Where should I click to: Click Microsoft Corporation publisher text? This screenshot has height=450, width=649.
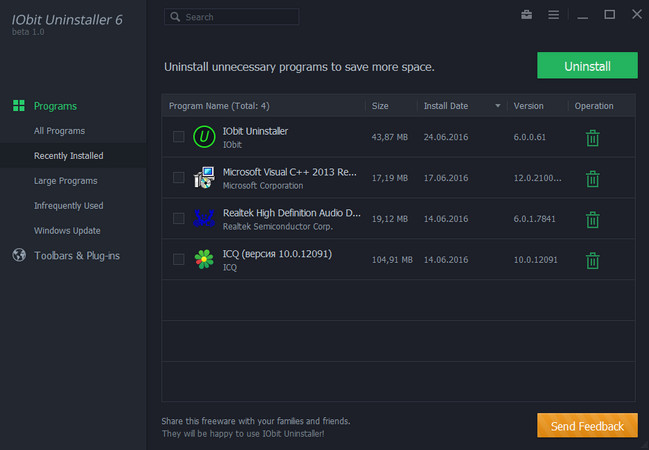[263, 185]
